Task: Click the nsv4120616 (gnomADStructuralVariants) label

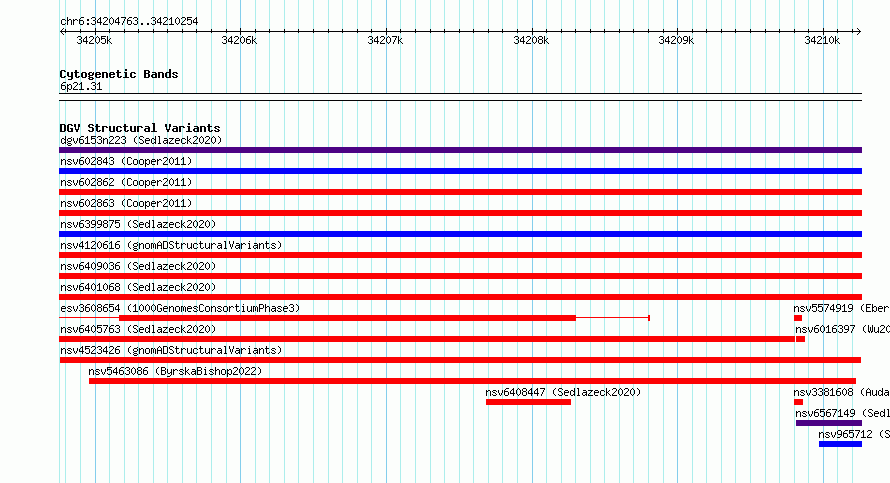Action: pos(171,245)
